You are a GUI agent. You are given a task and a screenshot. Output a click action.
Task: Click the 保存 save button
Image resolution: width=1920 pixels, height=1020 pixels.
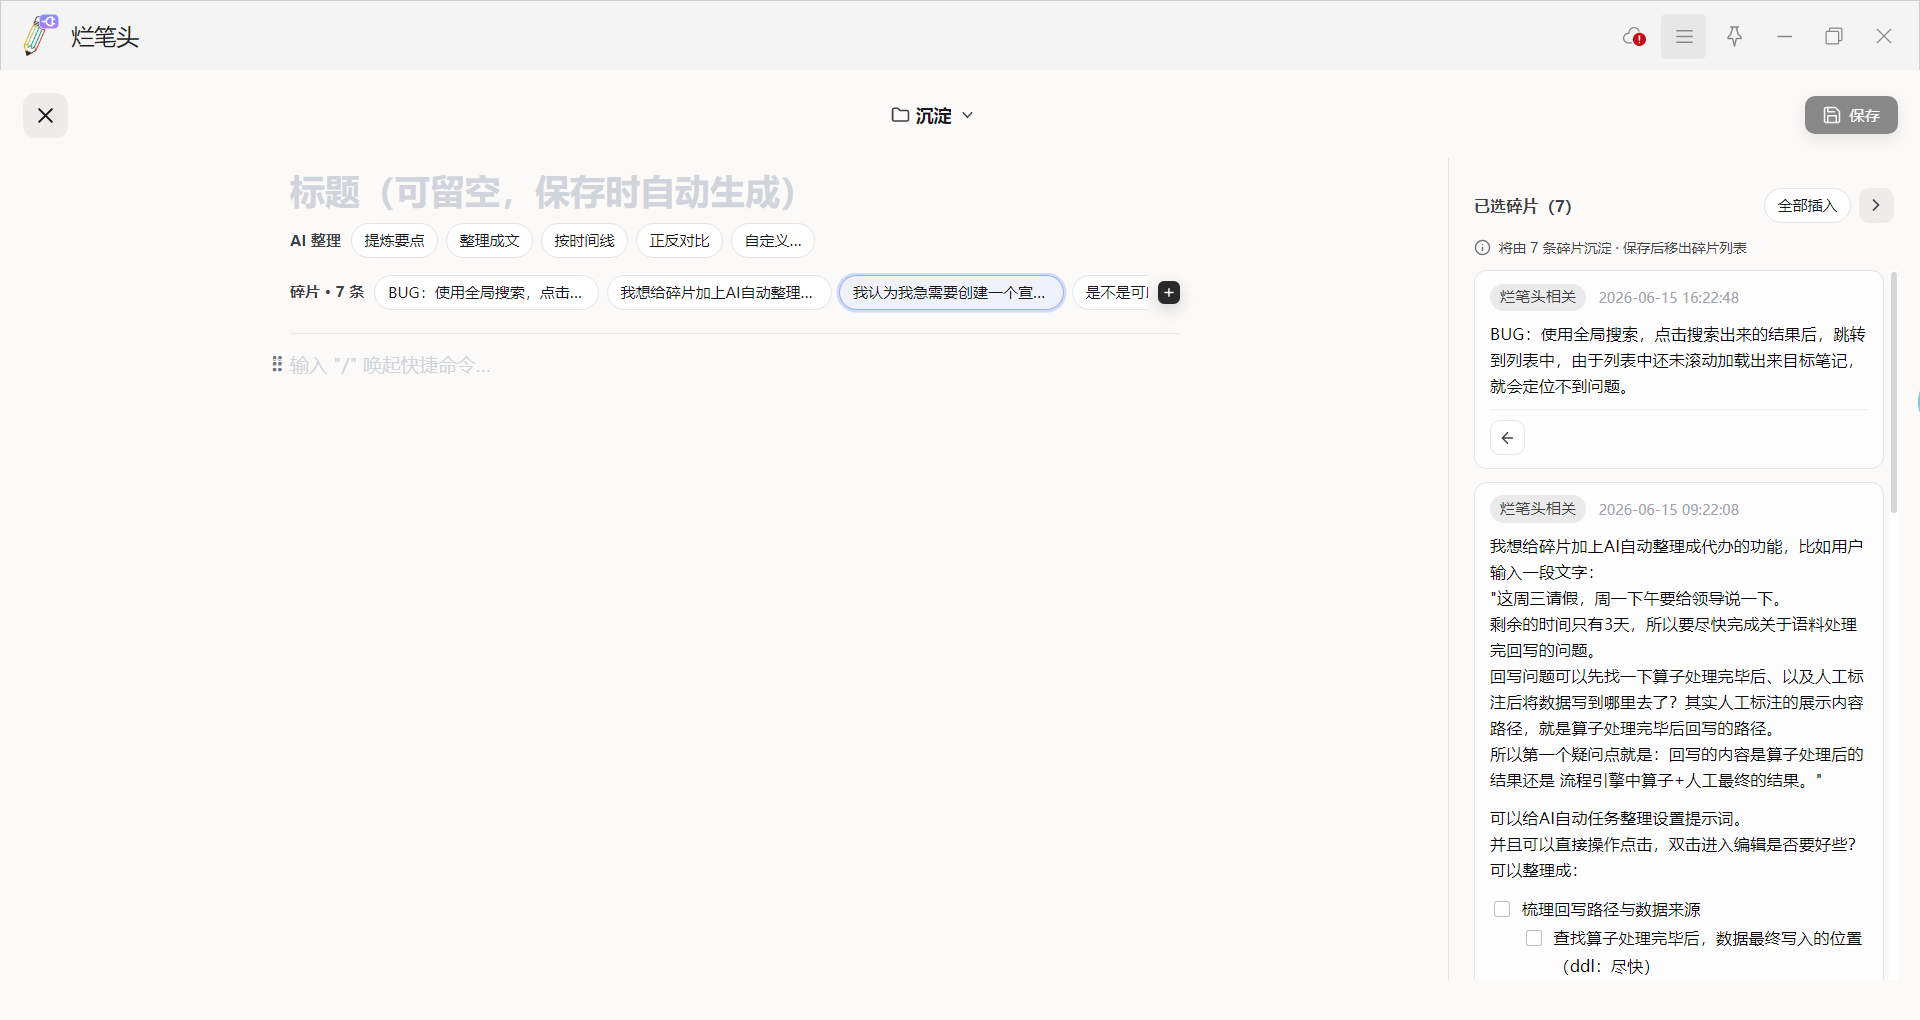(1851, 115)
